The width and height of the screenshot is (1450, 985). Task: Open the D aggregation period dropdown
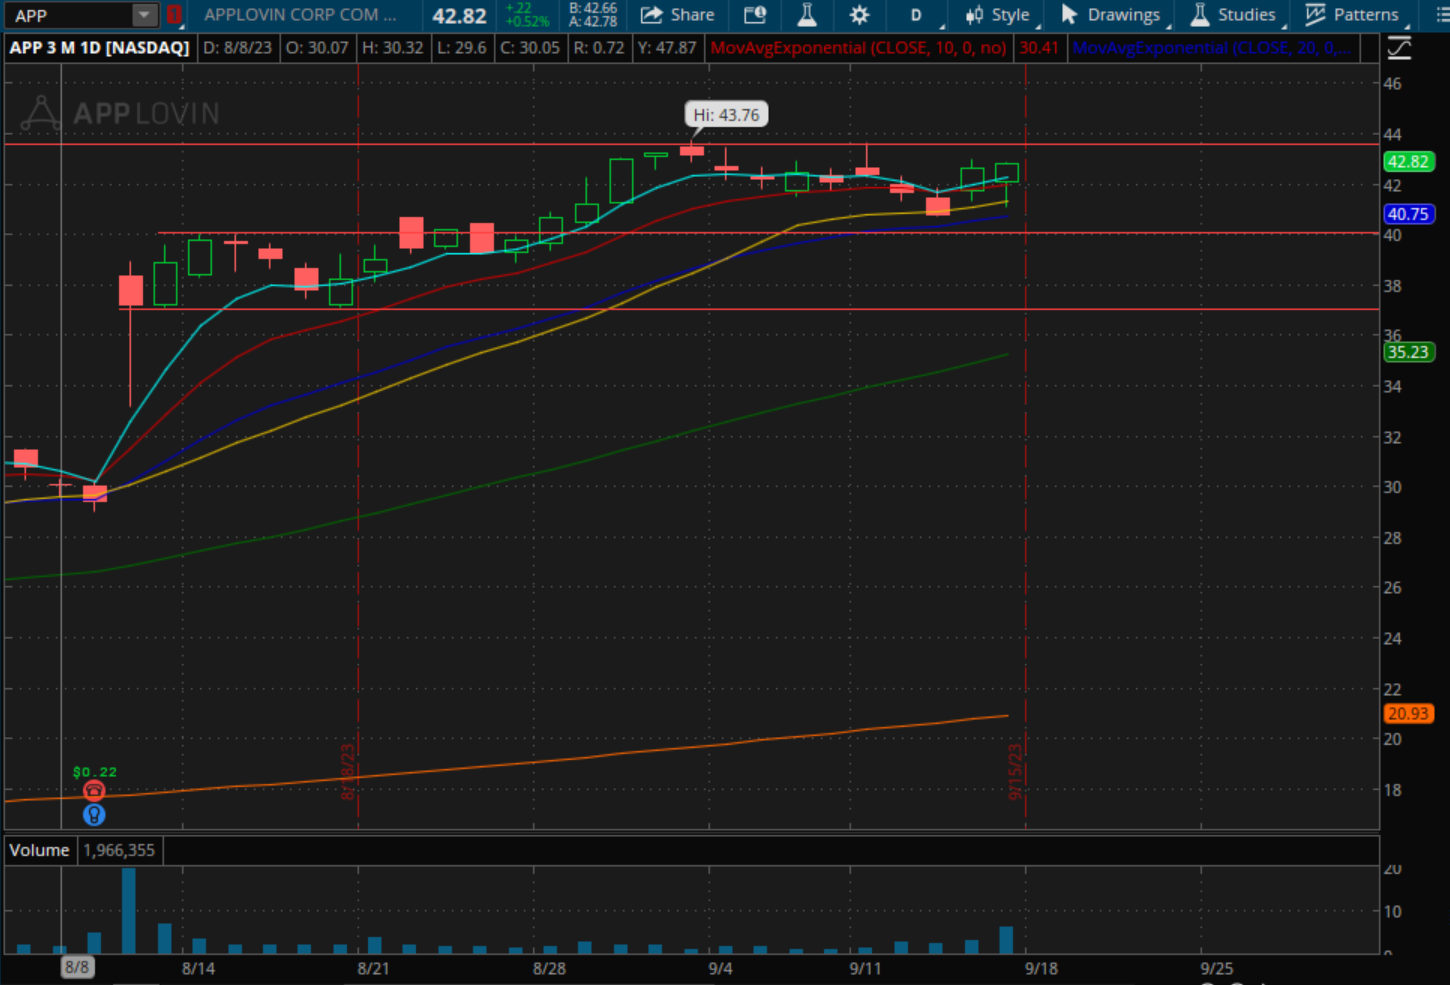[x=916, y=15]
